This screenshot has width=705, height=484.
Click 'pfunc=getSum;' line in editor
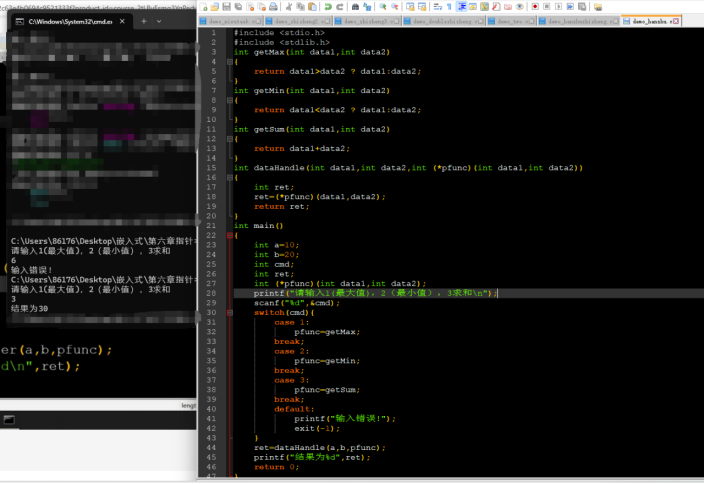327,390
